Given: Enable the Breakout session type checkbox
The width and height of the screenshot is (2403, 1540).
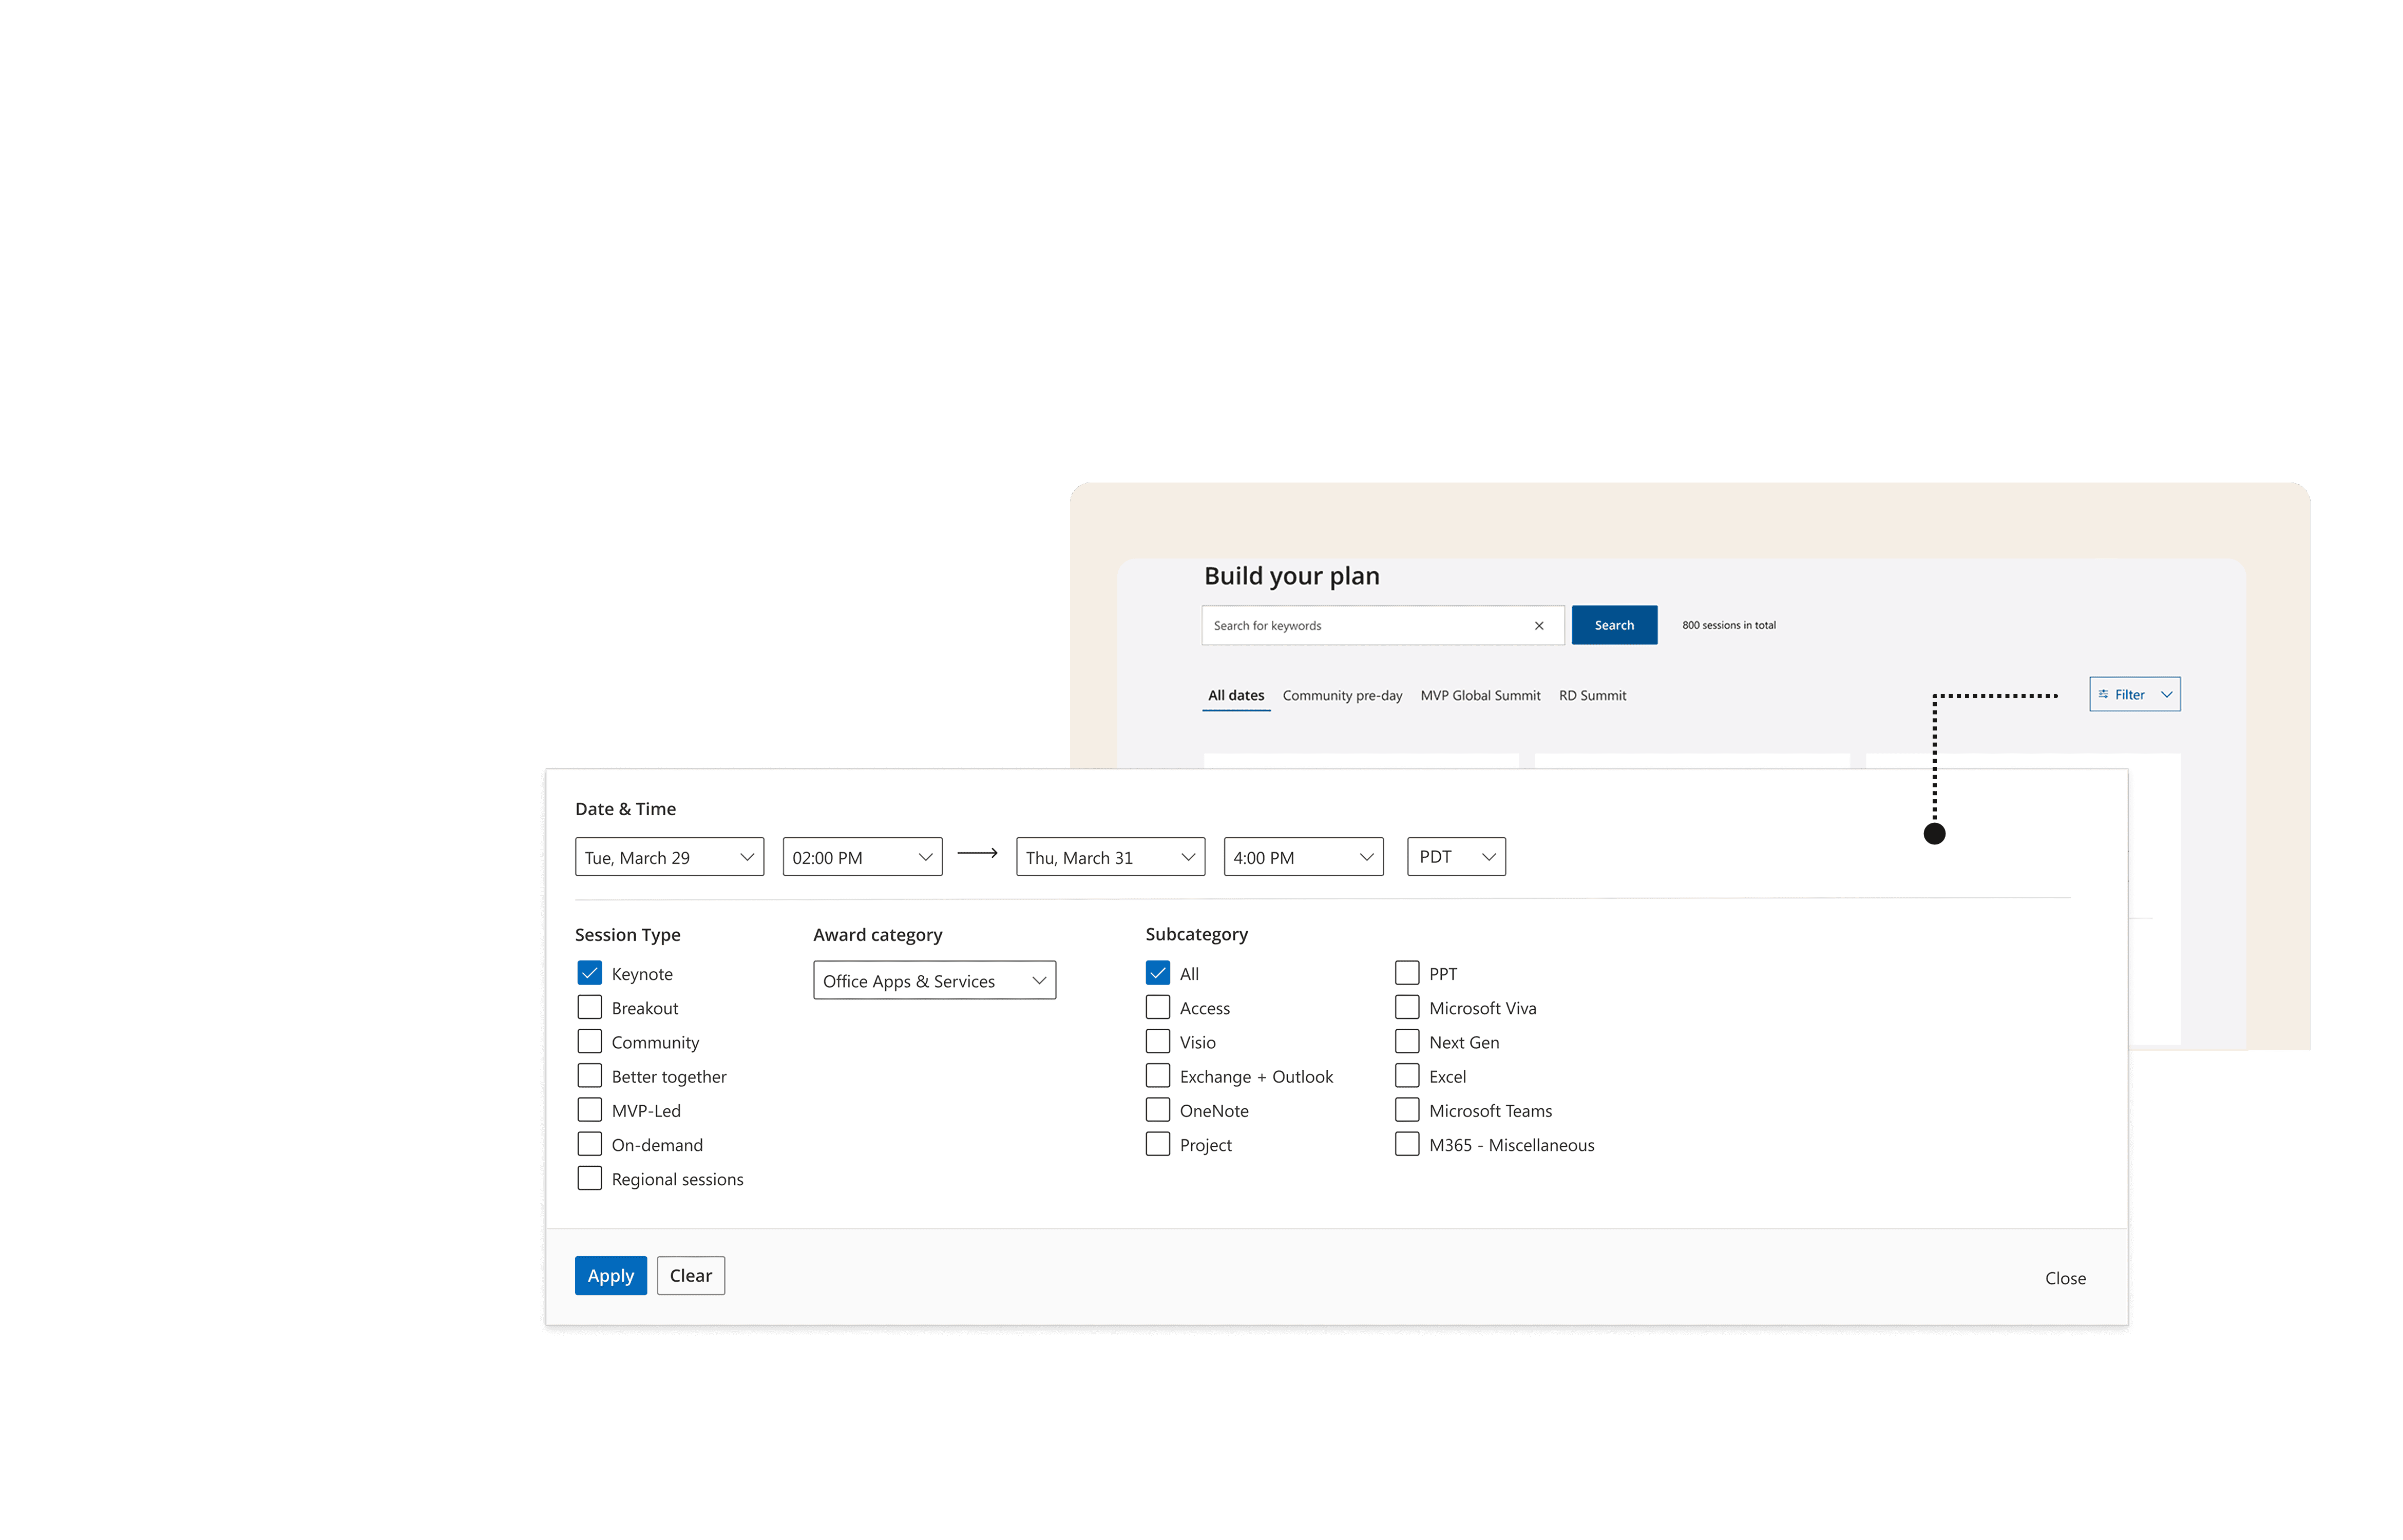Looking at the screenshot, I should click(590, 1008).
